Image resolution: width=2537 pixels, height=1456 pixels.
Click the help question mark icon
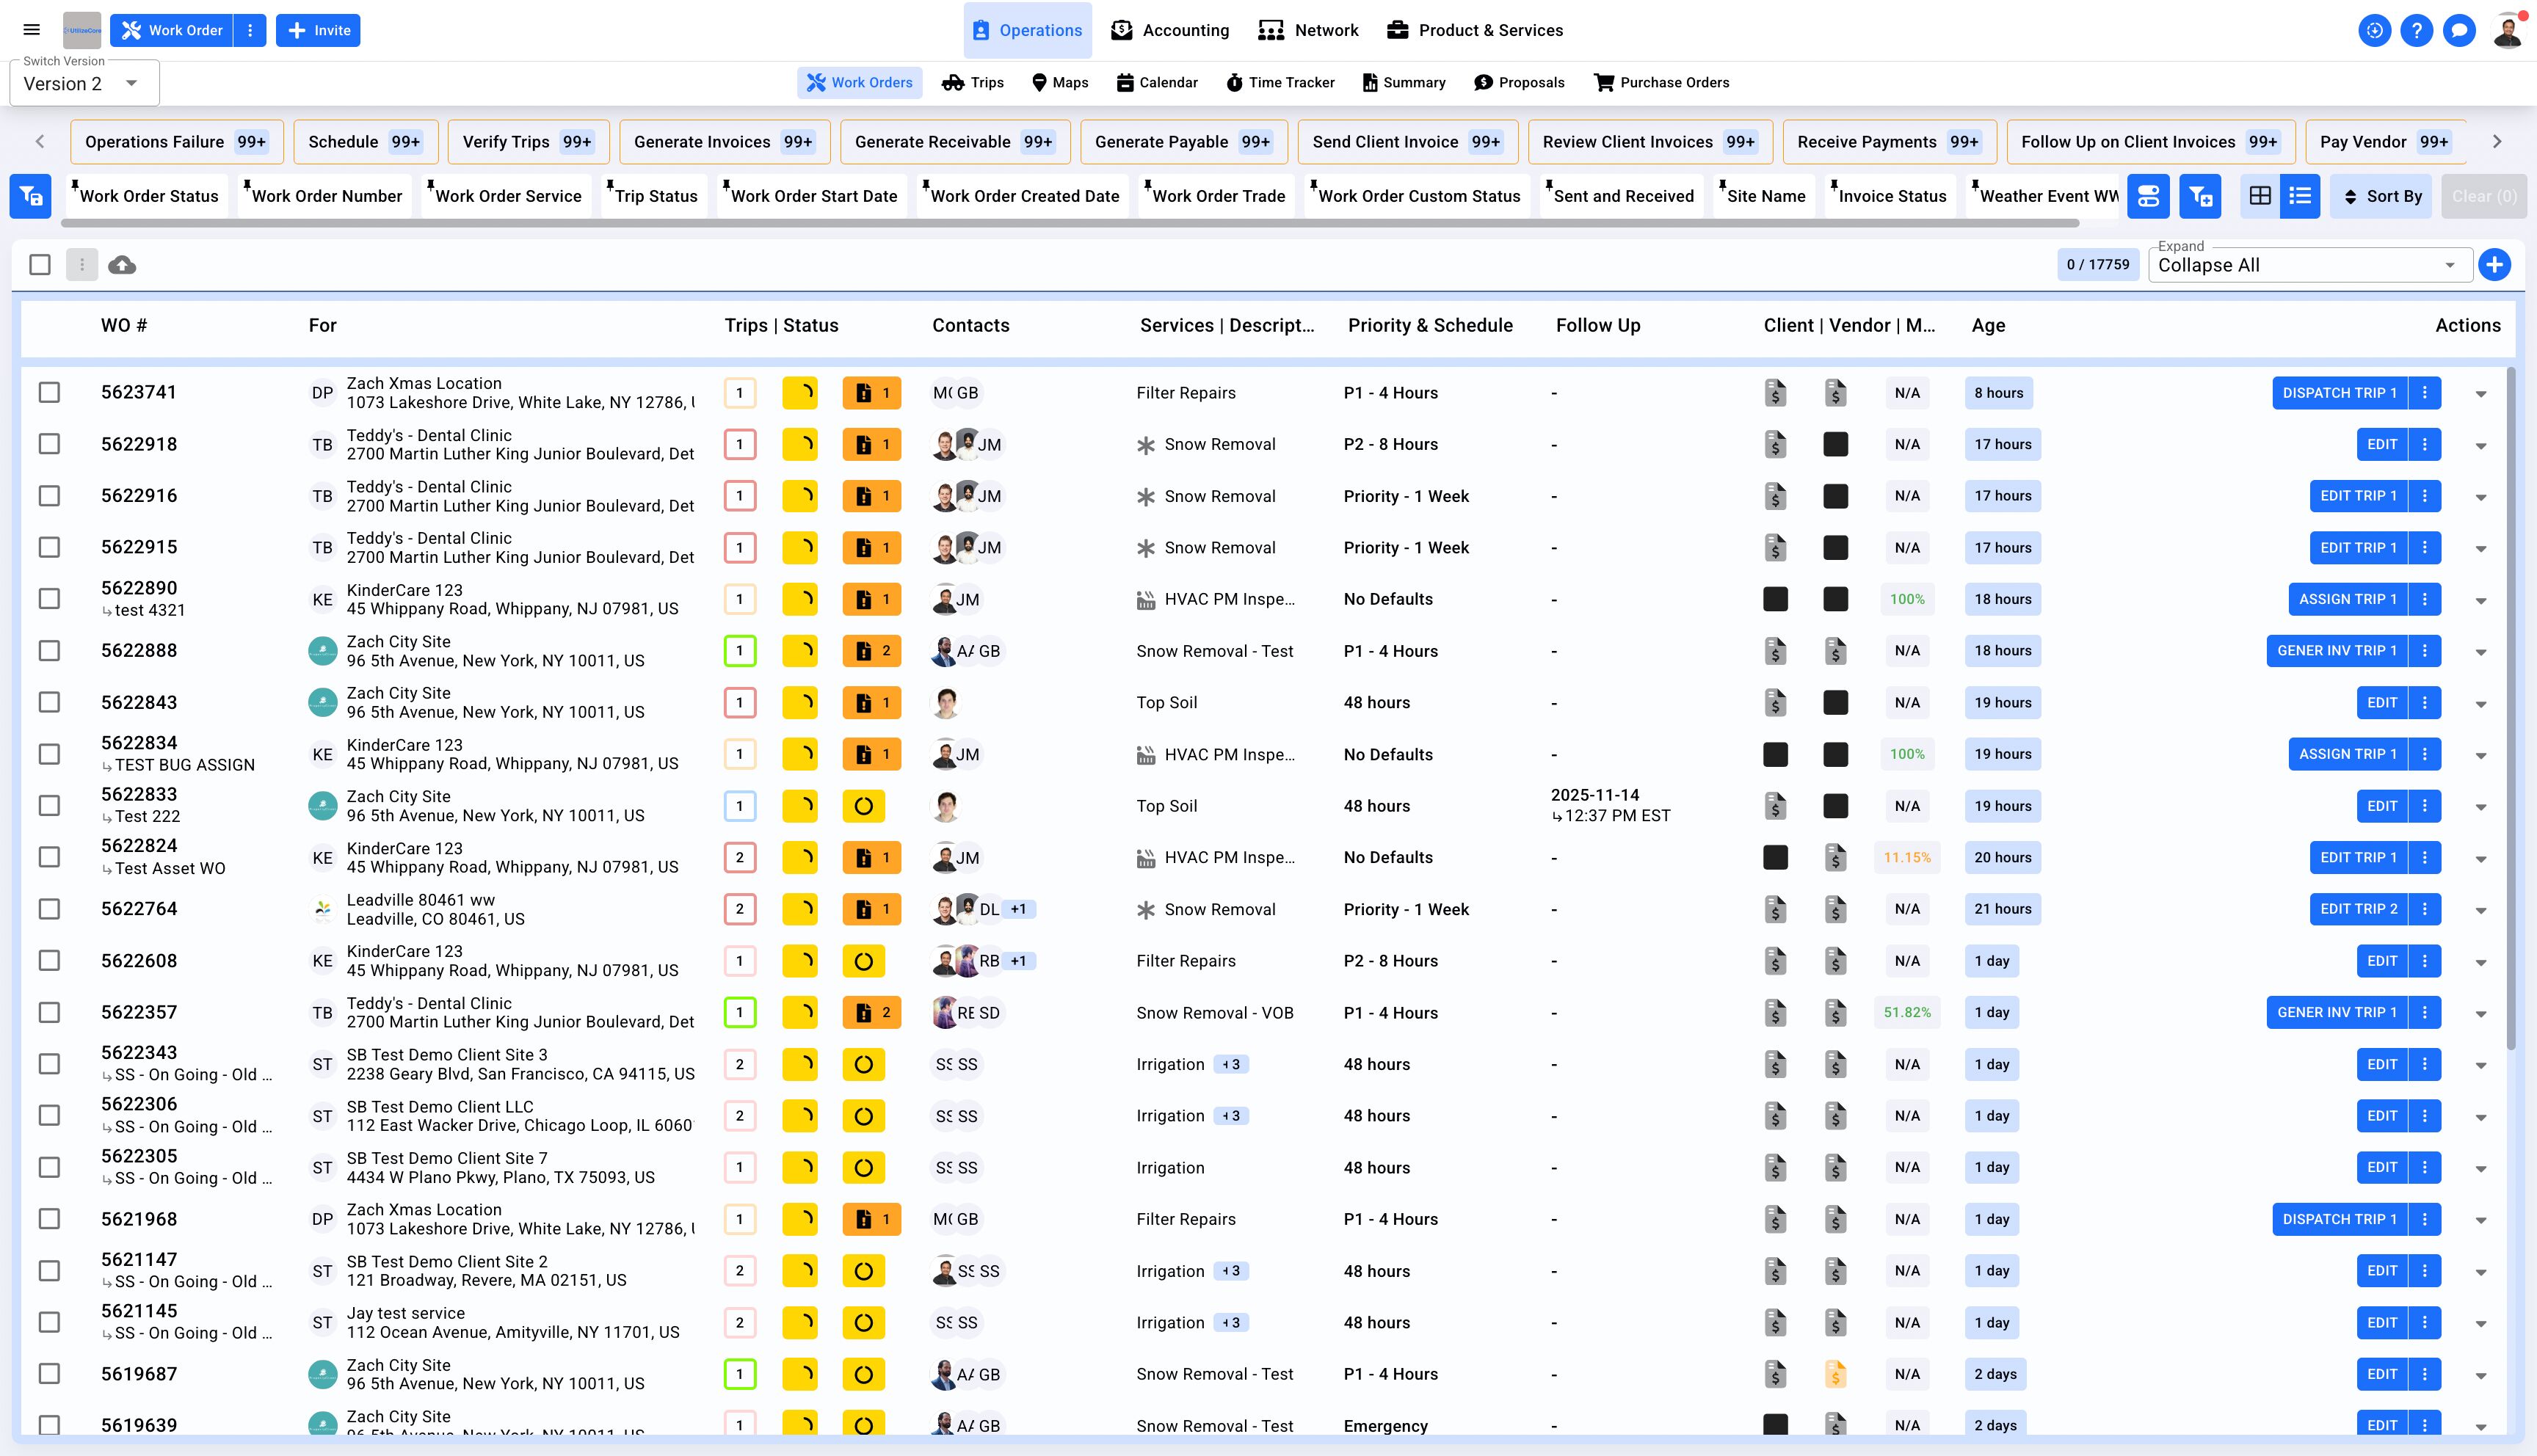pos(2417,30)
